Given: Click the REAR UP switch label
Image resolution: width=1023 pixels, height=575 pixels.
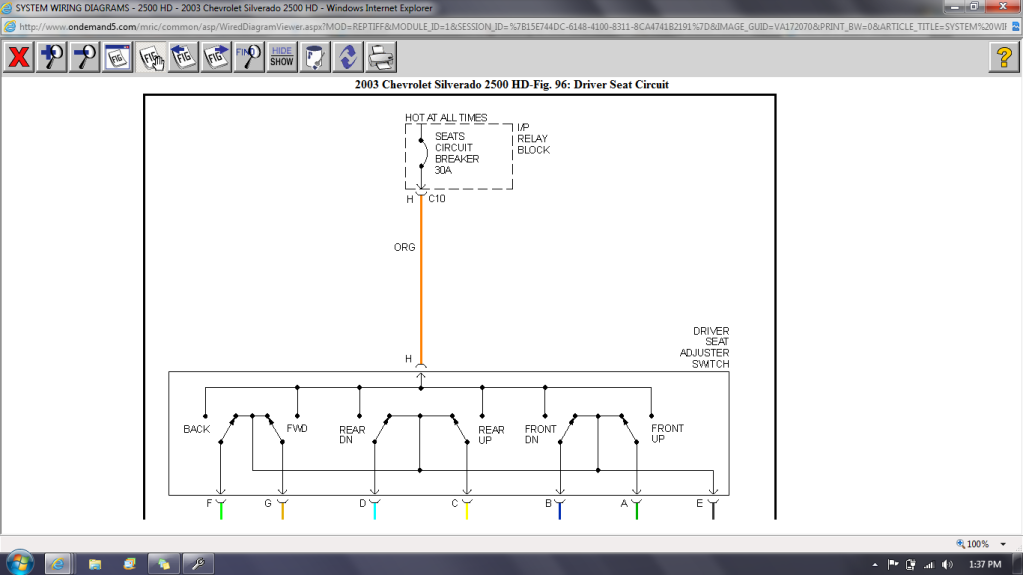Looking at the screenshot, I should click(491, 435).
